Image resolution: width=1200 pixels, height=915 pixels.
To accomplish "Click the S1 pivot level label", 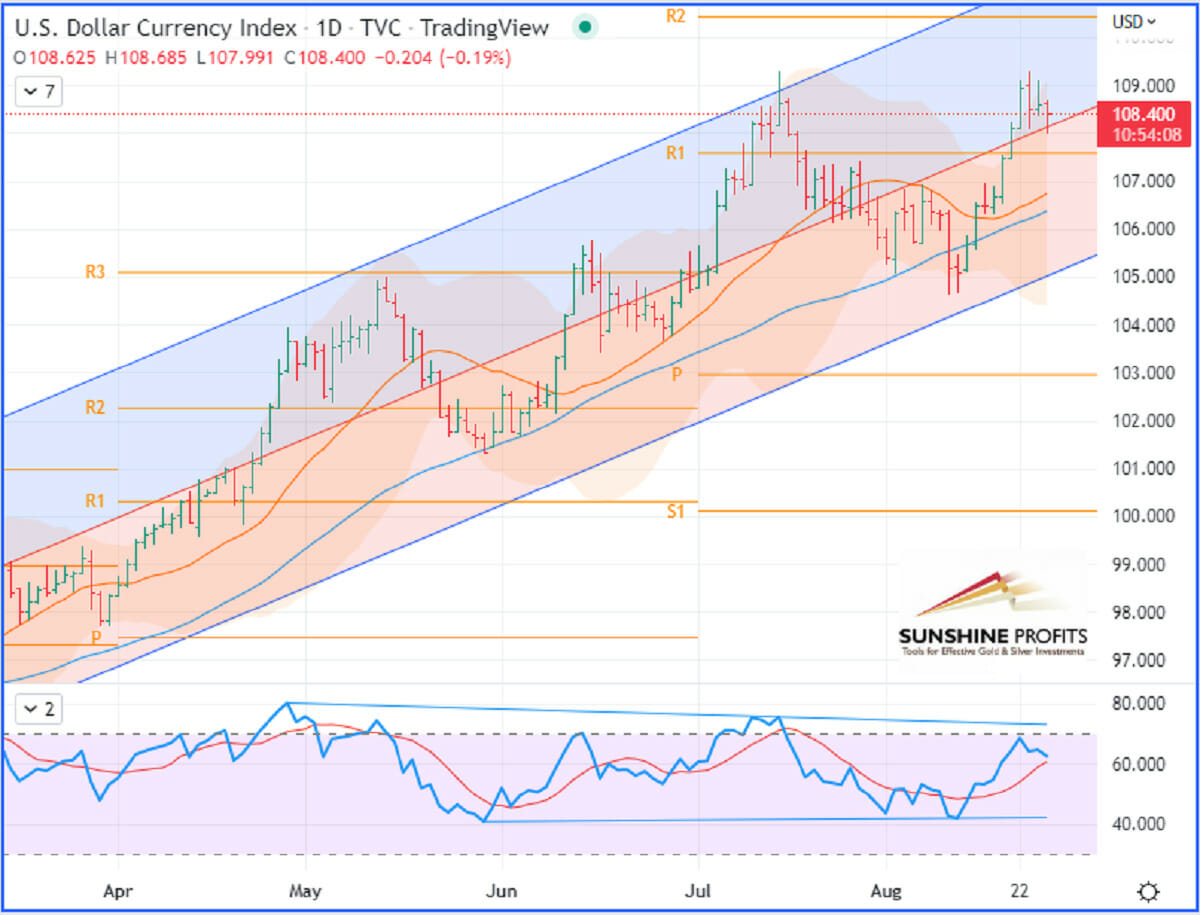I will (676, 511).
